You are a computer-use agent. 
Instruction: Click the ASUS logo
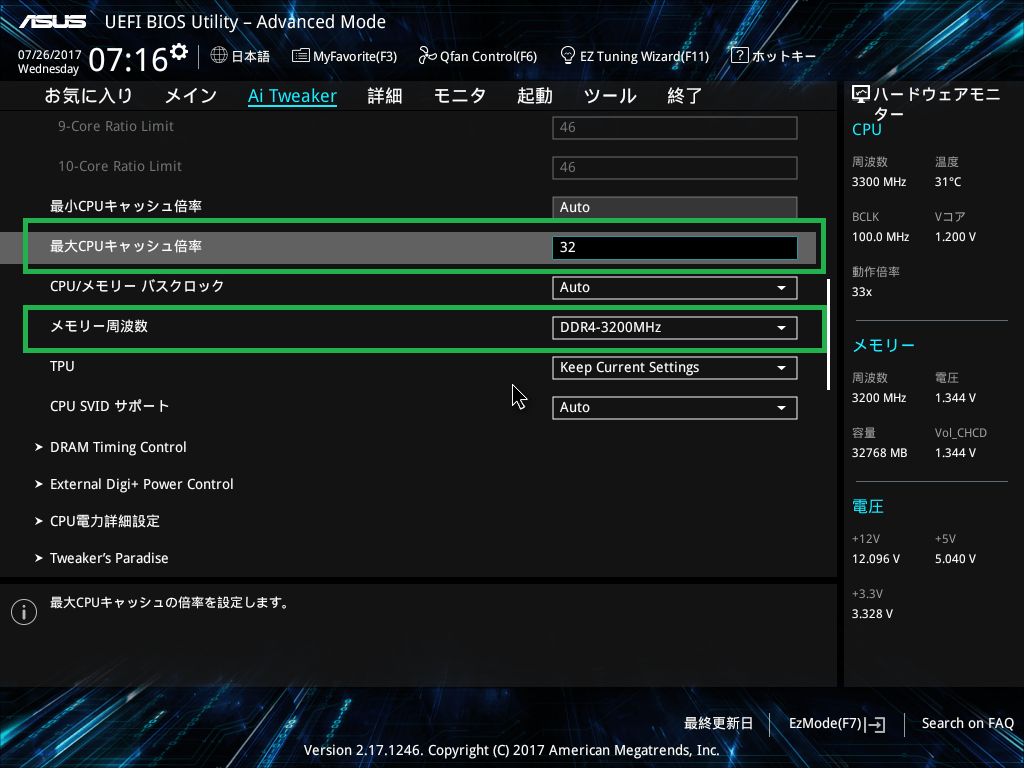click(x=52, y=22)
